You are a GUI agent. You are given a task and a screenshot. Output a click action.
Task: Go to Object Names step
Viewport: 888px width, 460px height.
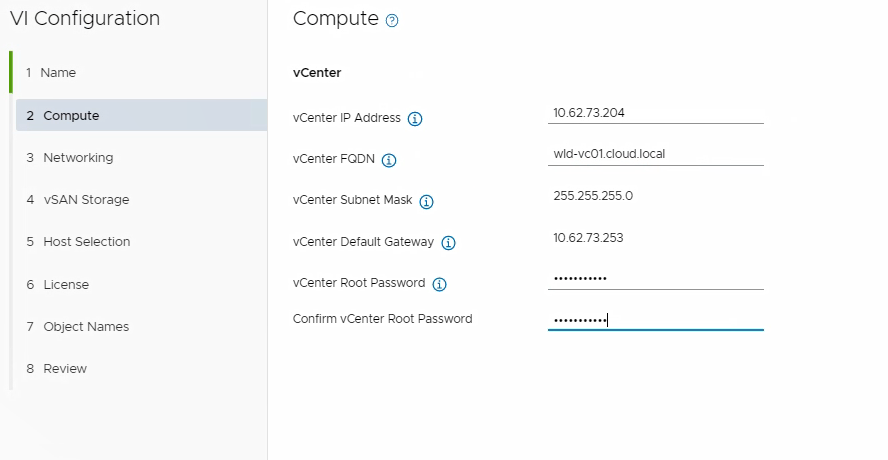(x=85, y=327)
